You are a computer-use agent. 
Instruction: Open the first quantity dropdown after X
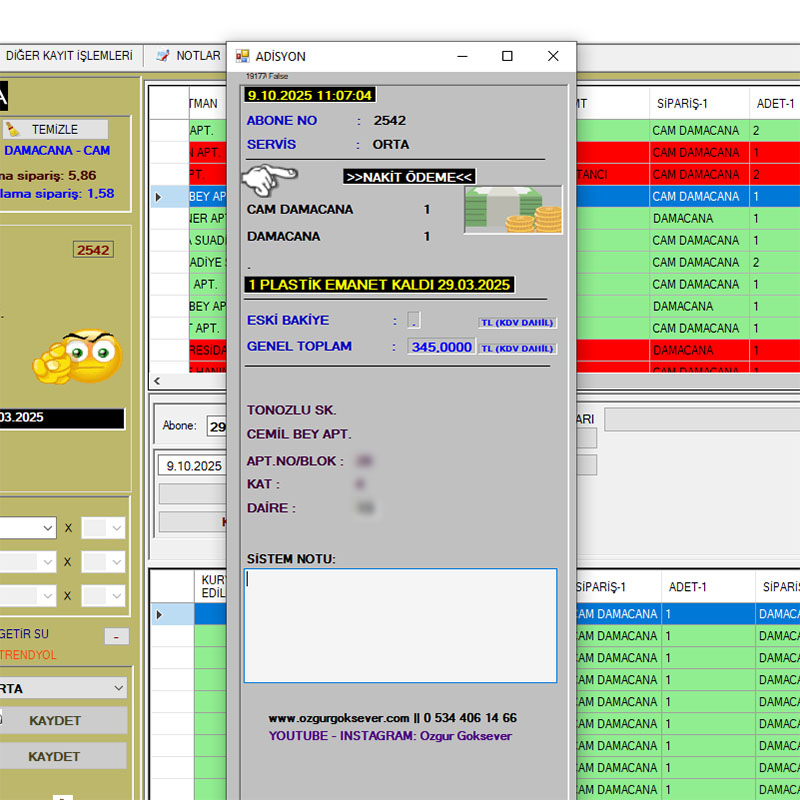(x=116, y=528)
